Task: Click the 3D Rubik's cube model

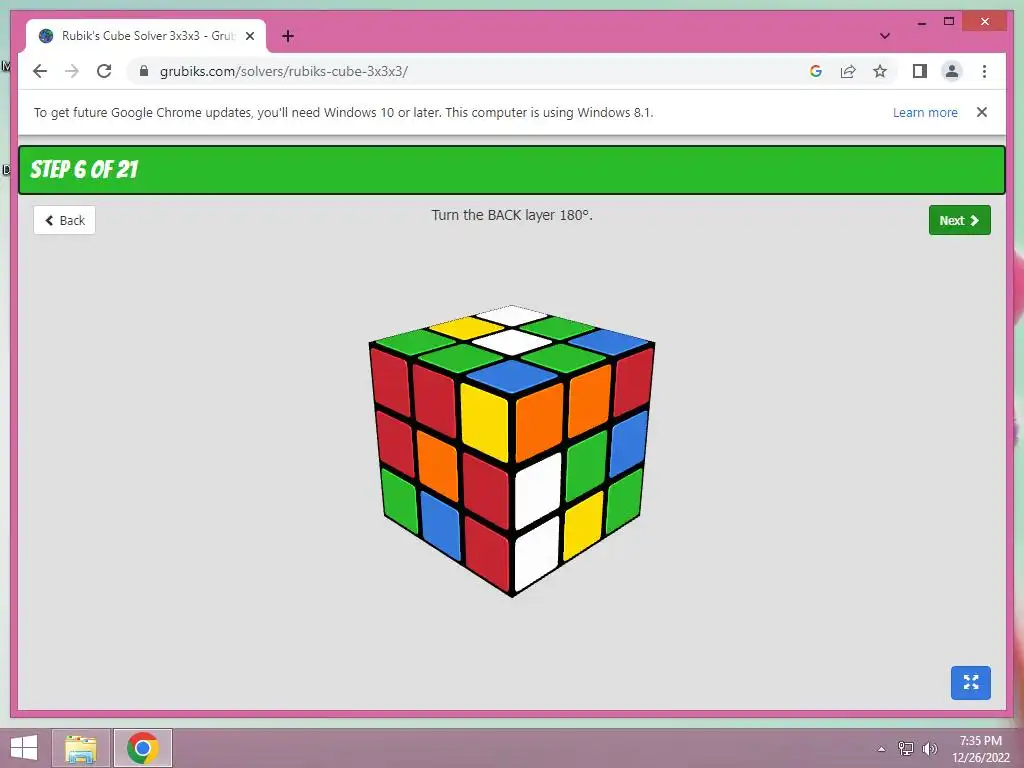Action: click(x=512, y=451)
